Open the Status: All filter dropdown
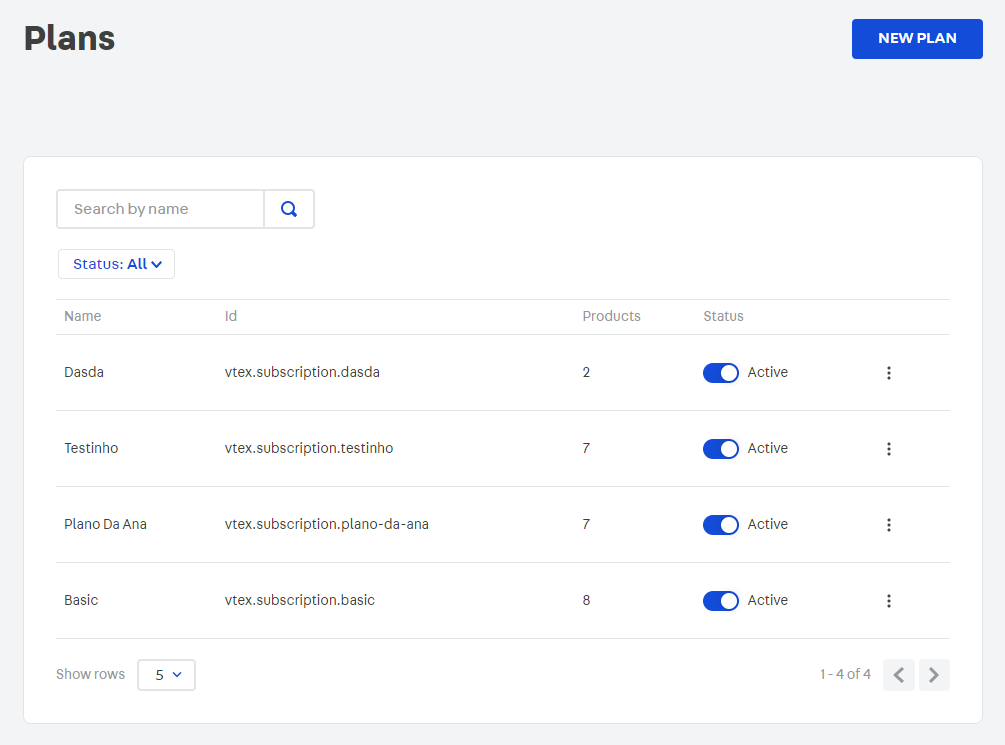This screenshot has width=1005, height=745. (x=116, y=263)
